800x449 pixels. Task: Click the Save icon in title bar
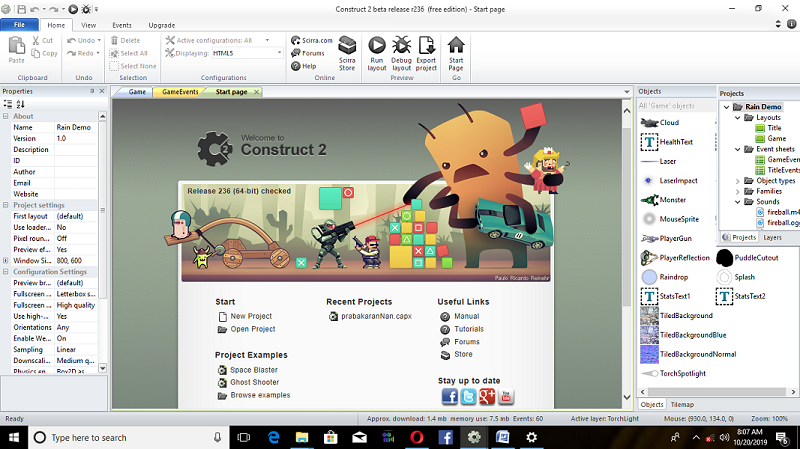pyautogui.click(x=21, y=9)
